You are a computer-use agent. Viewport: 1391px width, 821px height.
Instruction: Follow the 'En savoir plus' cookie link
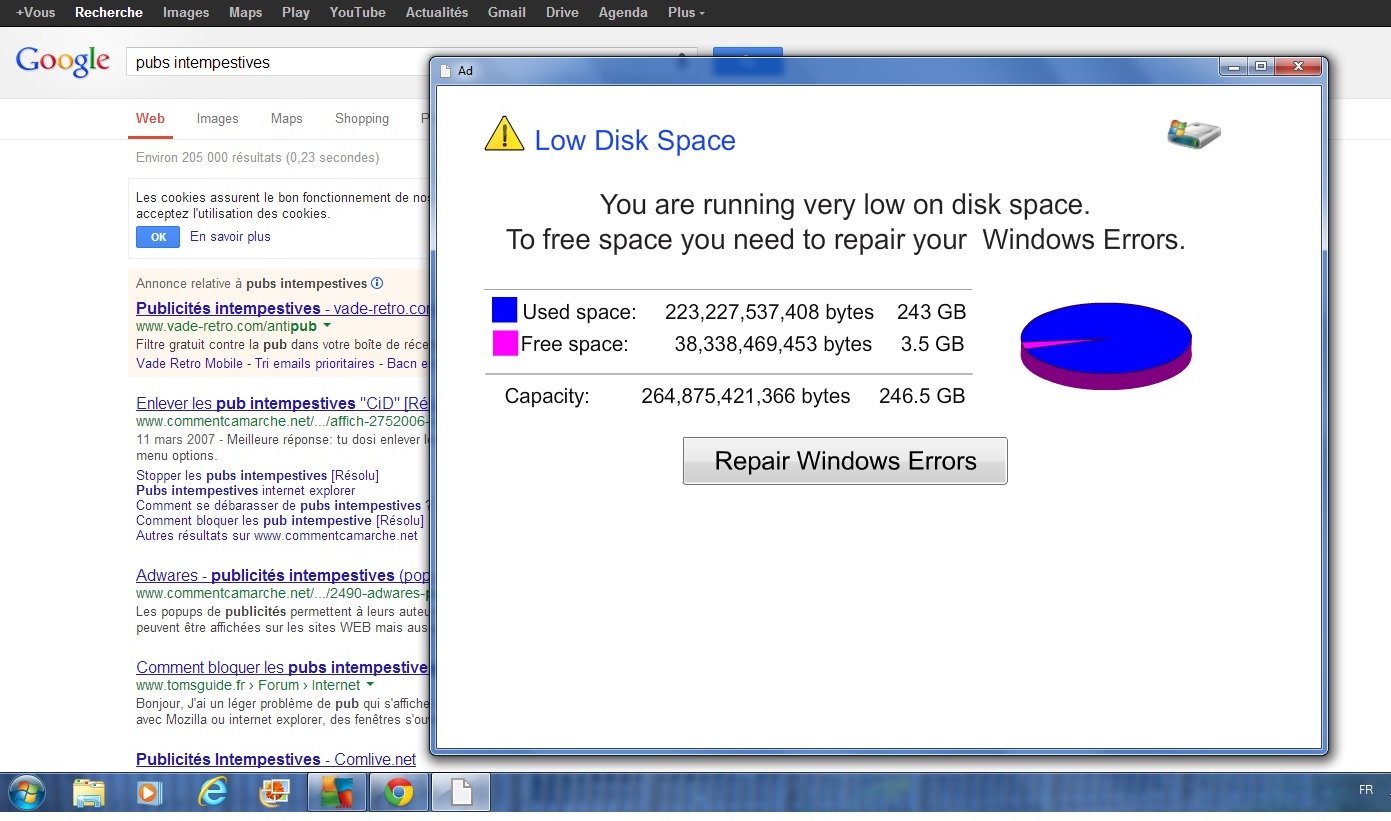click(230, 237)
